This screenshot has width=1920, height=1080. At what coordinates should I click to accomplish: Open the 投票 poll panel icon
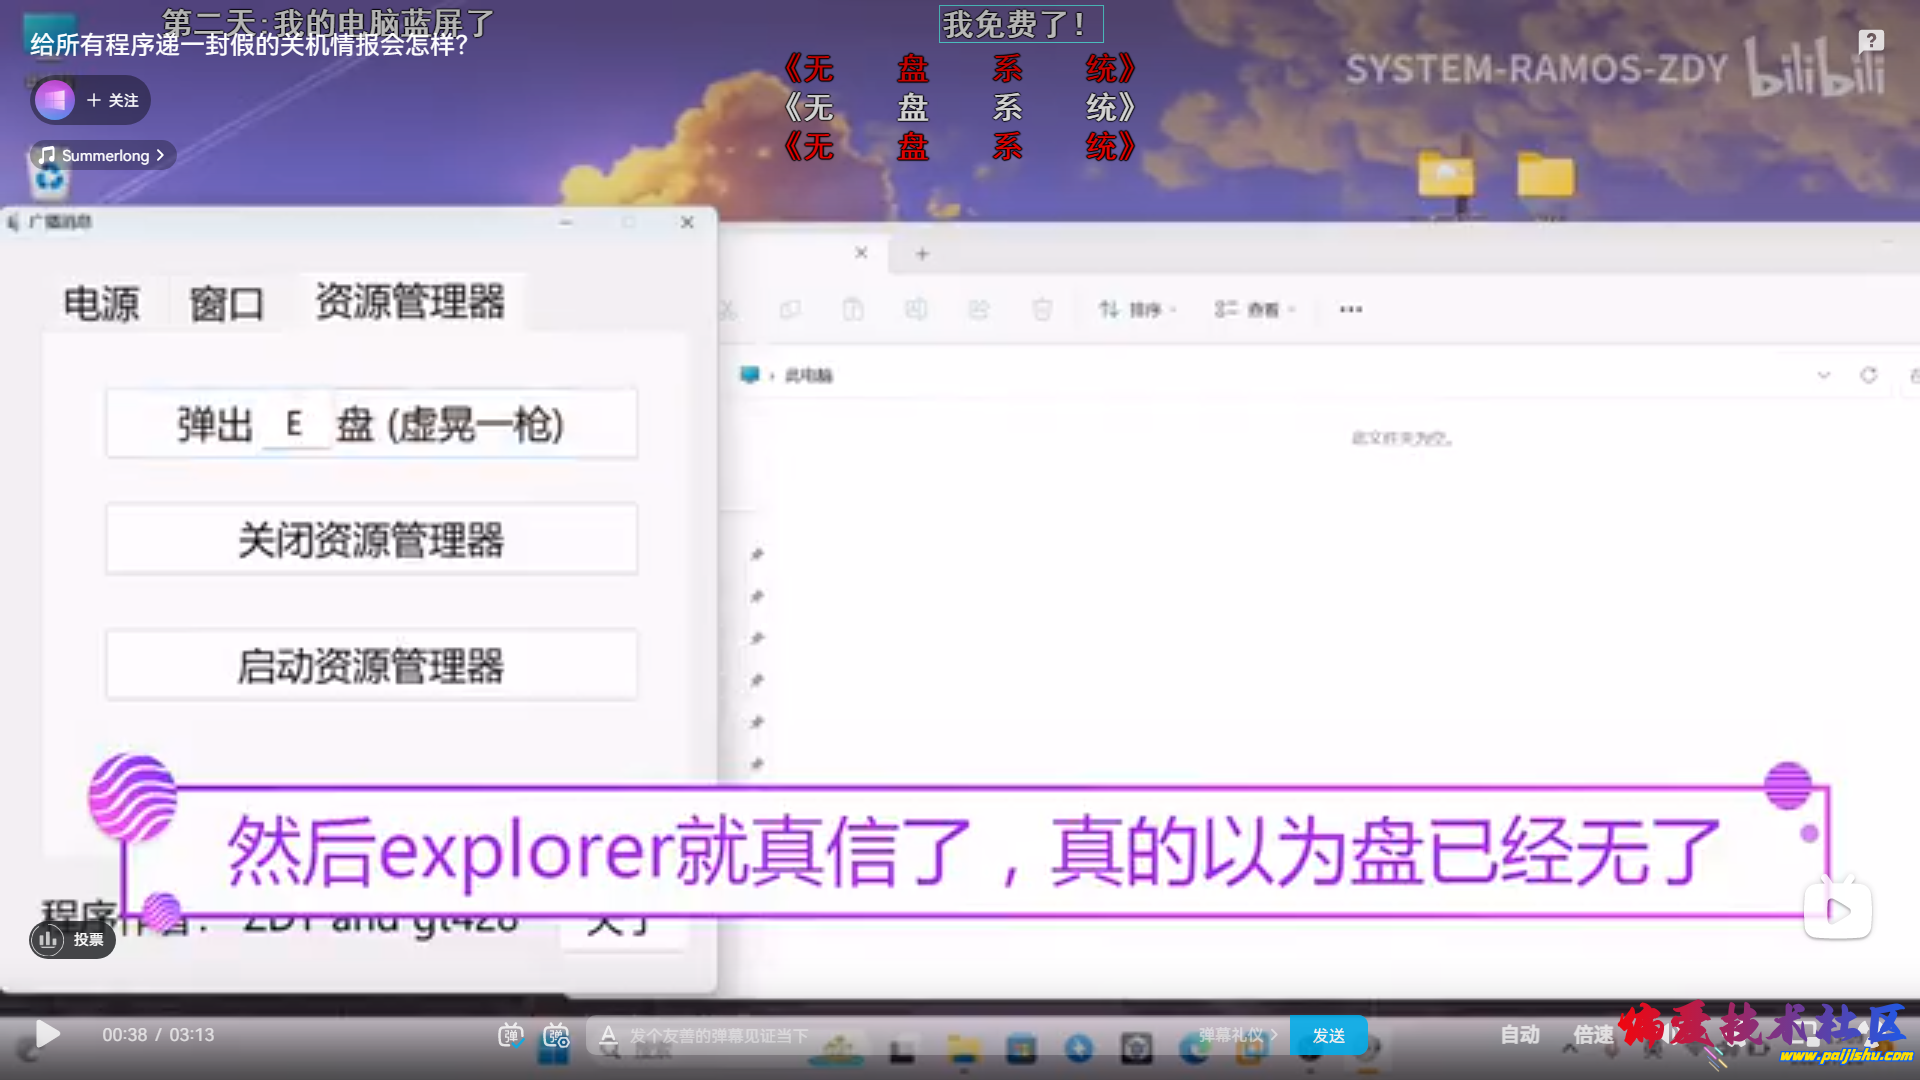[x=48, y=940]
